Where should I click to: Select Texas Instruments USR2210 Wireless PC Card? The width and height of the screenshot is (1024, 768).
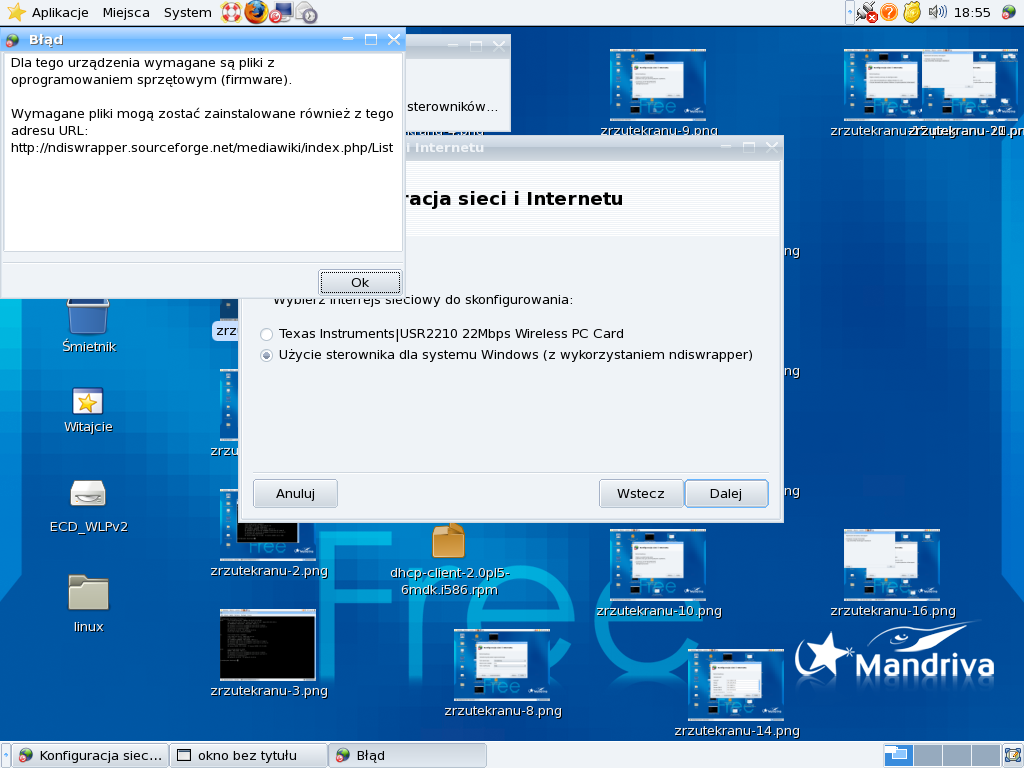(266, 334)
